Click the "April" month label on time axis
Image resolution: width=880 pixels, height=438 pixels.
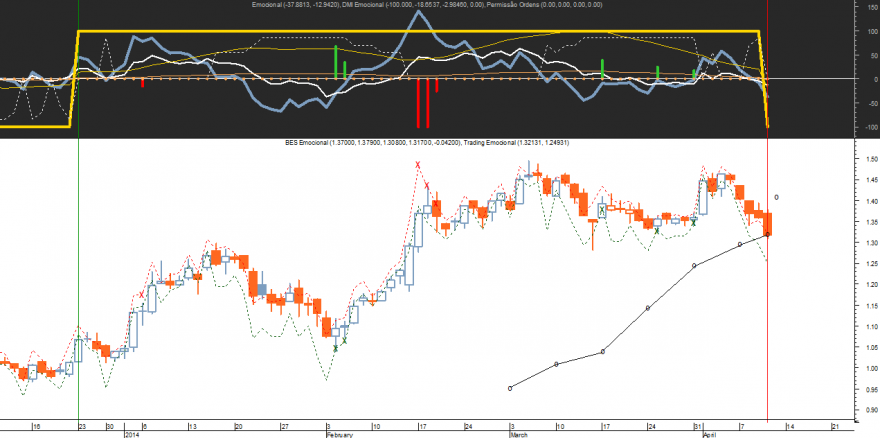710,435
